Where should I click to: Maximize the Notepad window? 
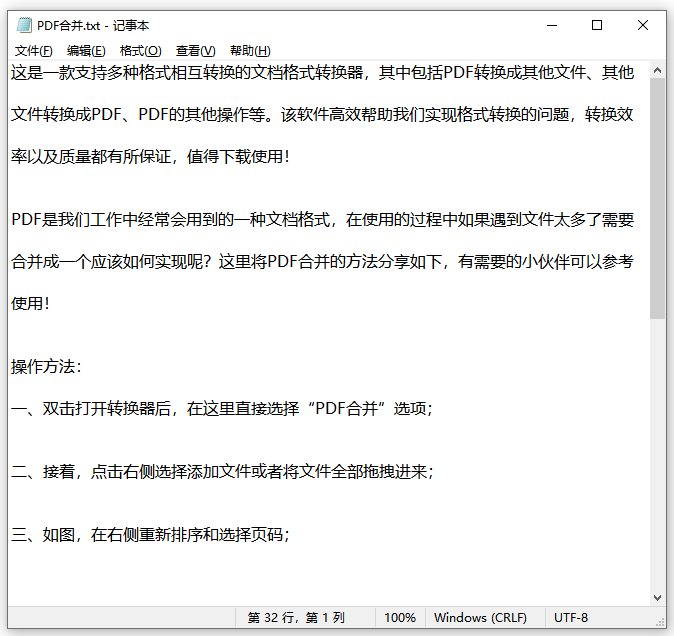[597, 25]
